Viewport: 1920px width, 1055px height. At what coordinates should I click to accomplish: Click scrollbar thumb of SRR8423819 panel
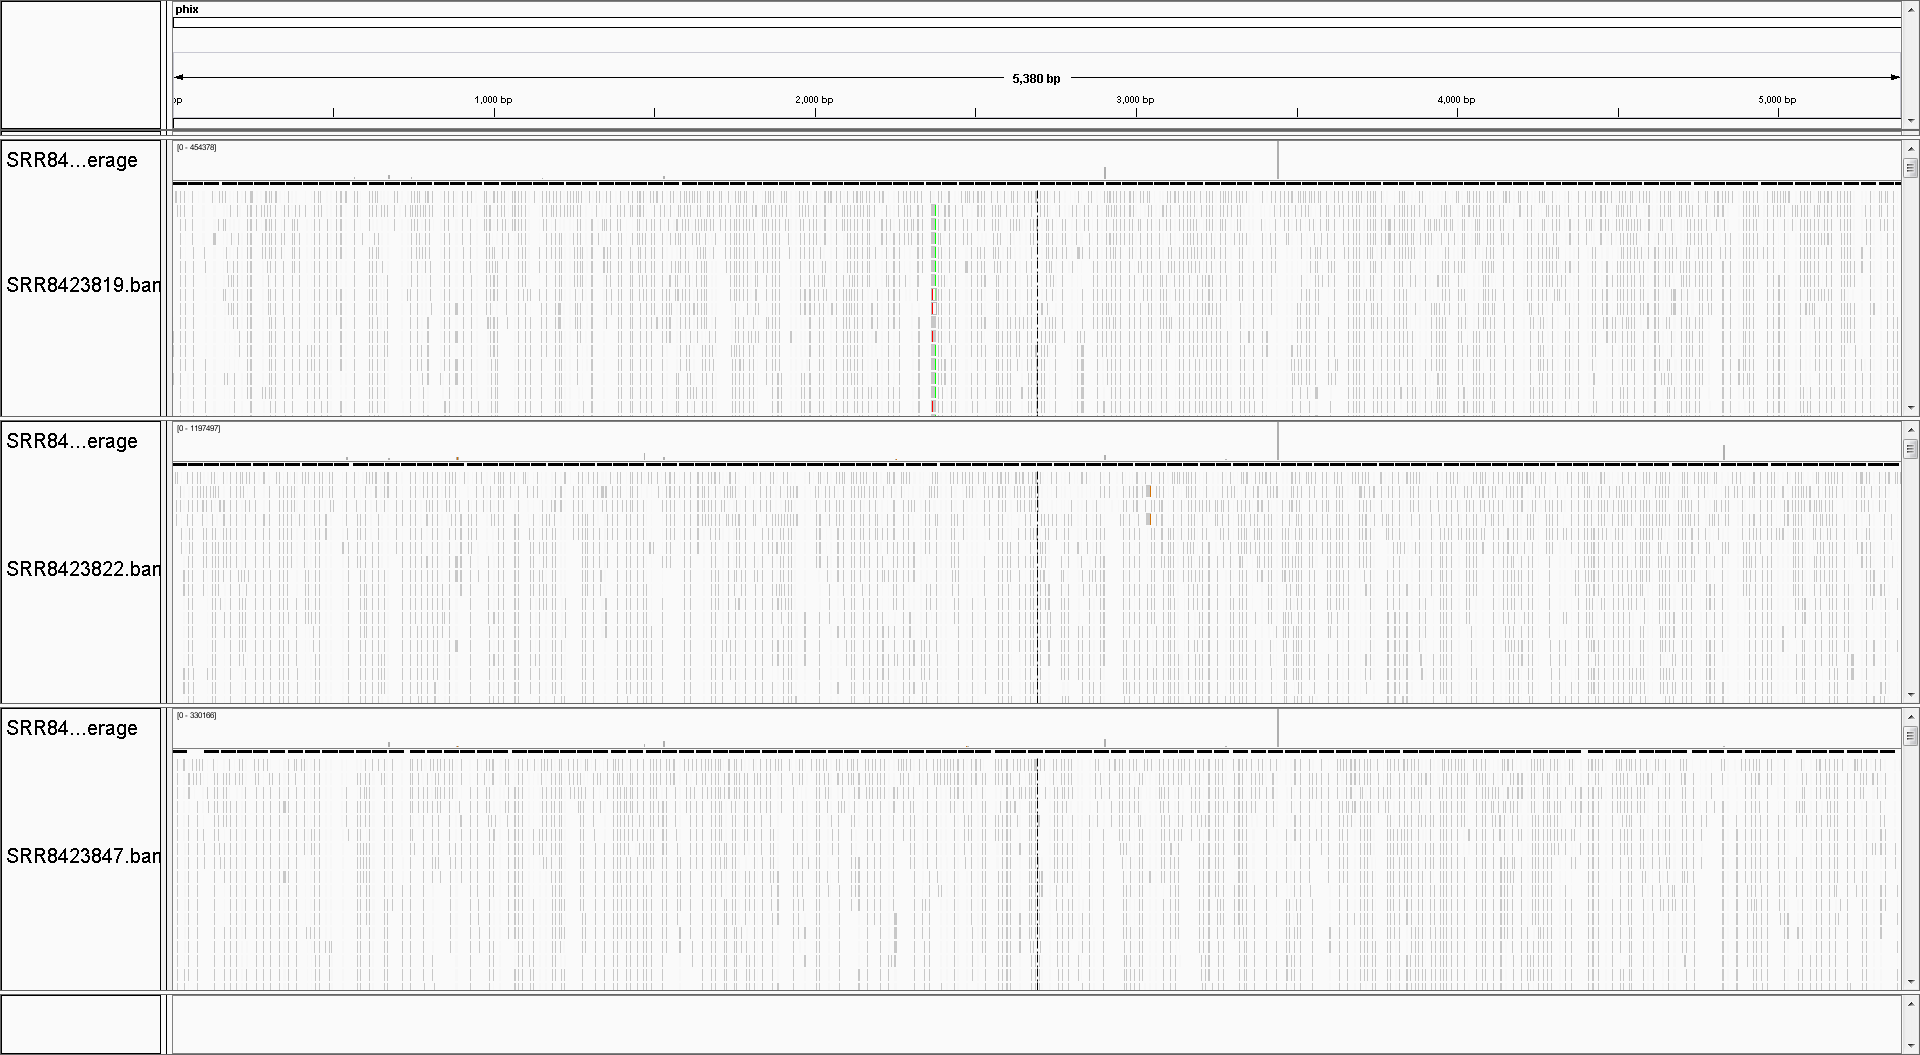(x=1911, y=168)
